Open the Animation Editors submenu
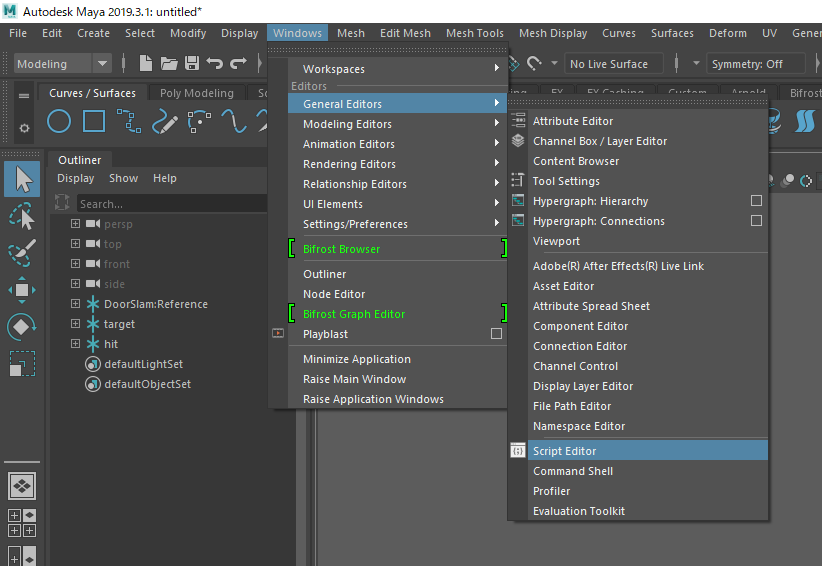The image size is (822, 566). [398, 144]
